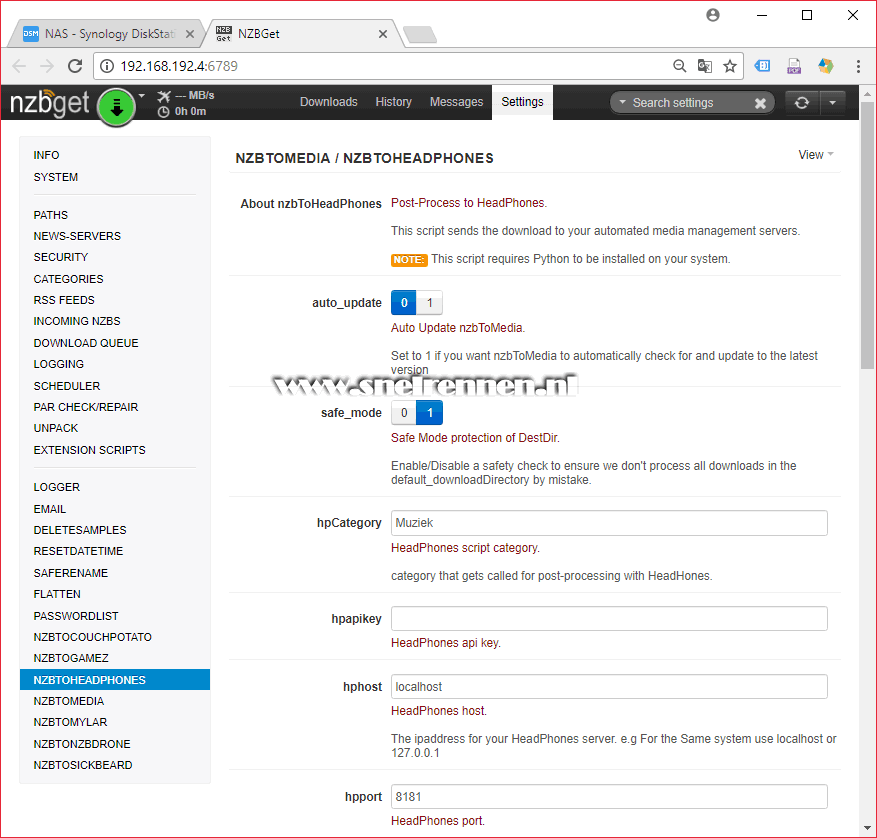Open the View dropdown
Viewport: 877px width, 838px height.
point(815,155)
